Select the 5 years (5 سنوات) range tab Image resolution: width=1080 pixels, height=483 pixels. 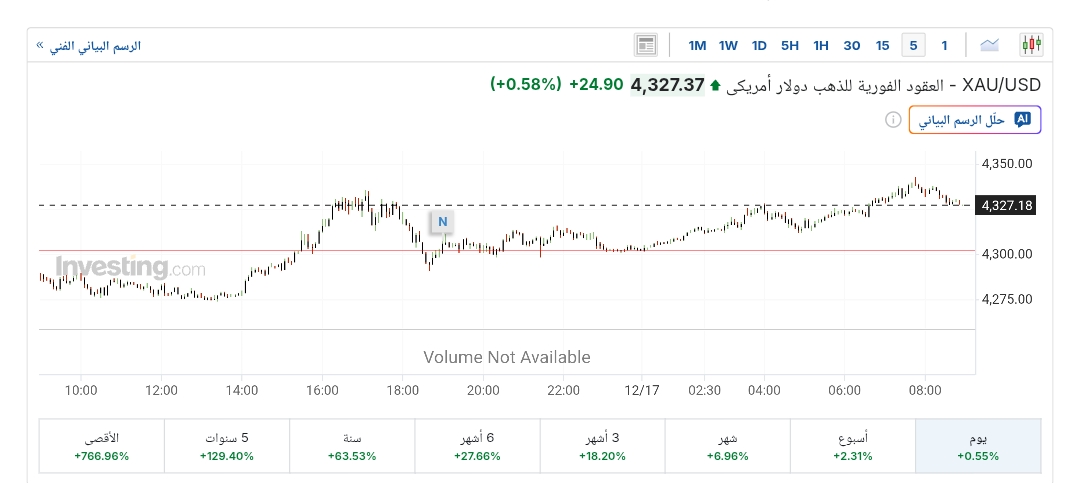pos(226,446)
